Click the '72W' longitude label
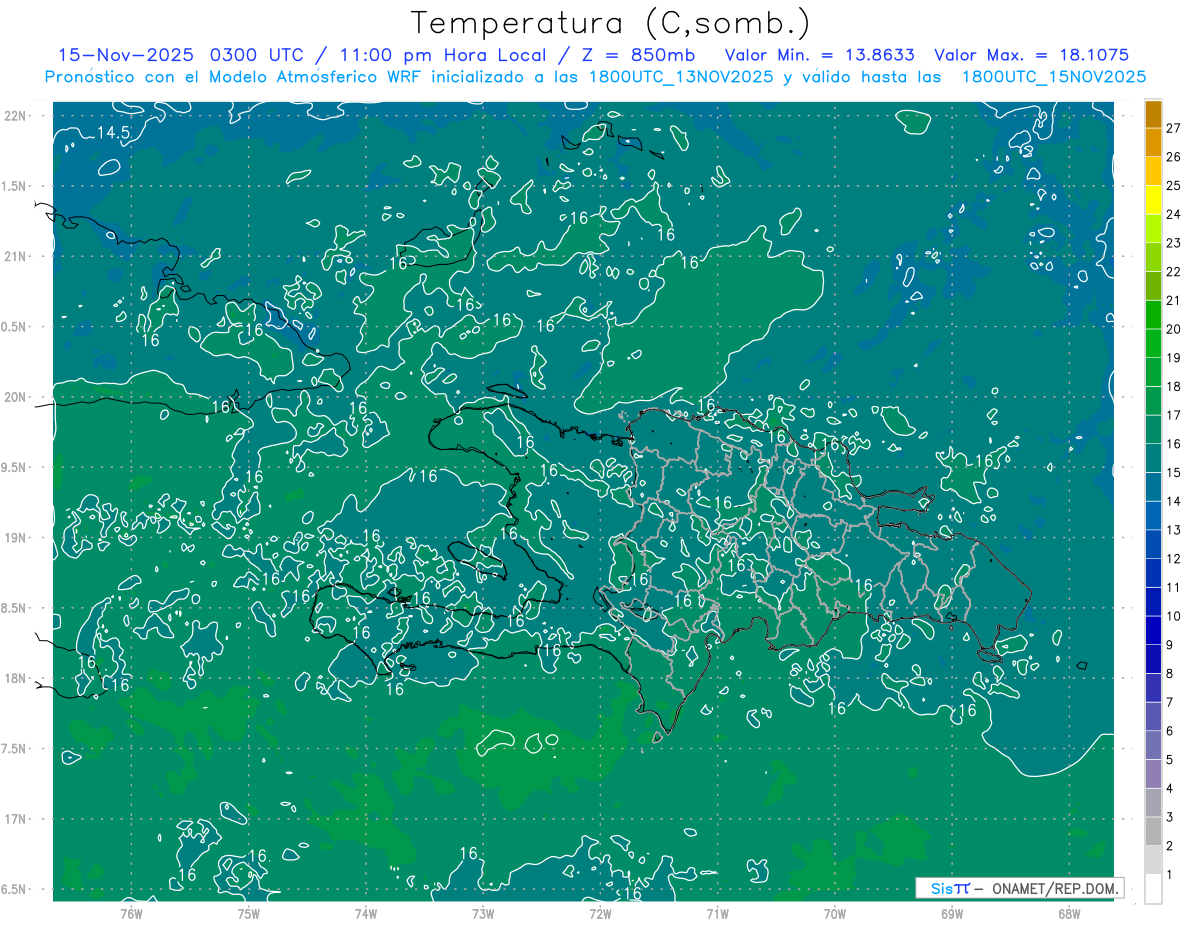1200x927 pixels. click(600, 913)
